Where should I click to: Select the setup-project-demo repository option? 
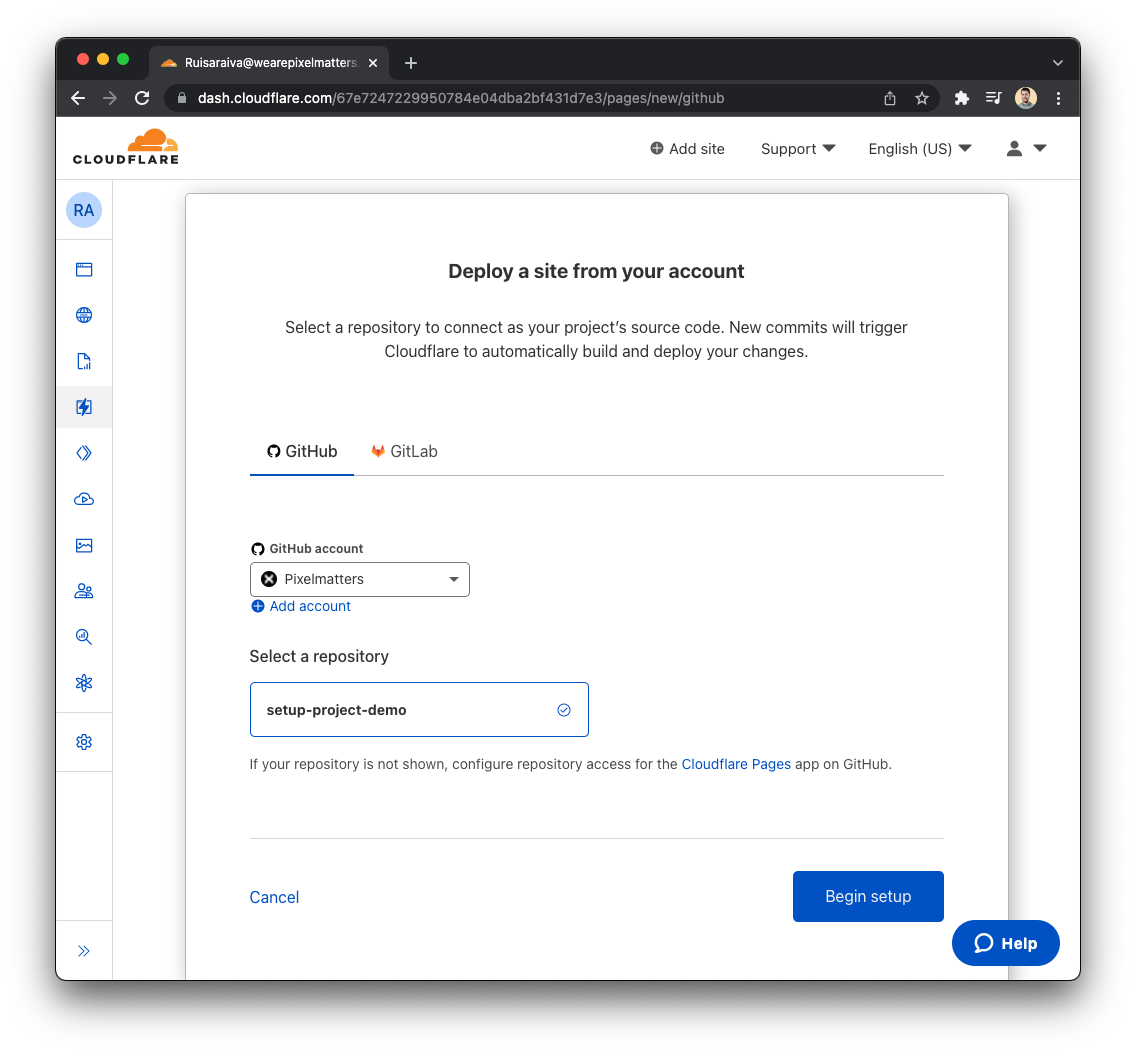(419, 710)
